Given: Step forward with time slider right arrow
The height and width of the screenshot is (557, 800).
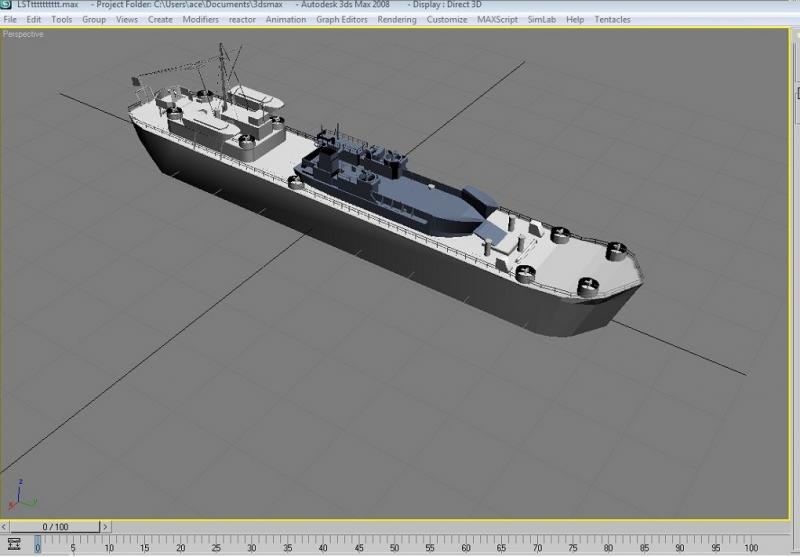Looking at the screenshot, I should [105, 526].
